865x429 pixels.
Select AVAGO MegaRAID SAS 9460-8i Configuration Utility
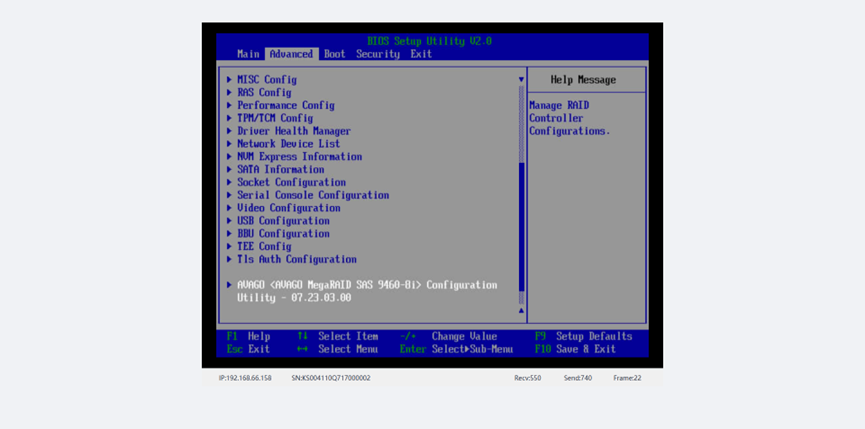[x=366, y=285]
